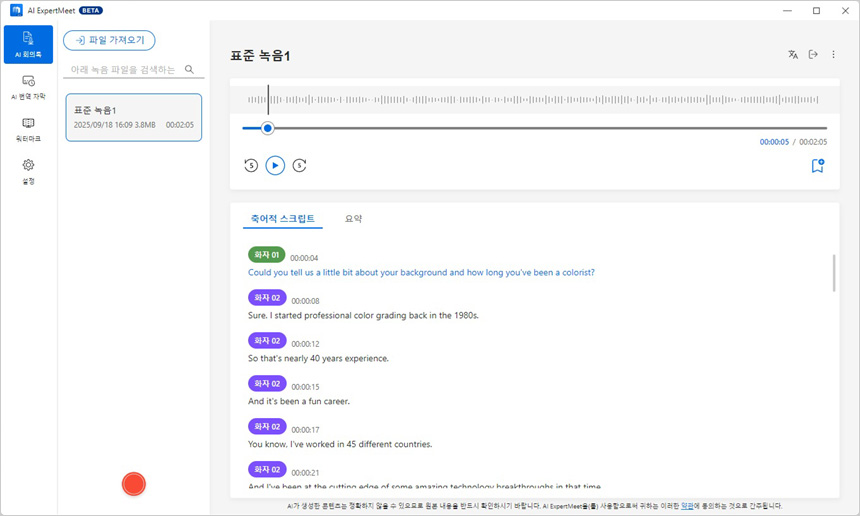Add a bookmark with the bookmark icon
Viewport: 860px width, 516px height.
coord(817,166)
